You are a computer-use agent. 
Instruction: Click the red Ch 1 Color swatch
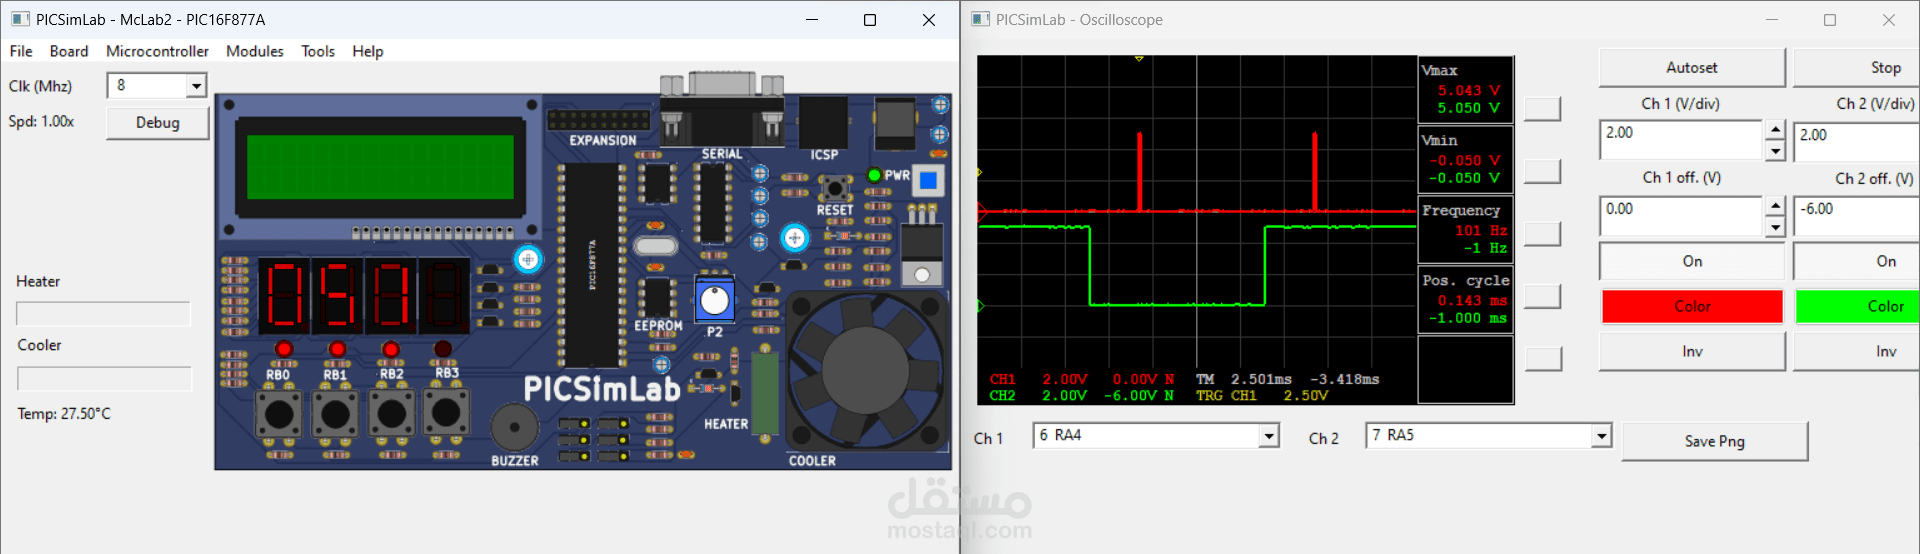click(1692, 307)
